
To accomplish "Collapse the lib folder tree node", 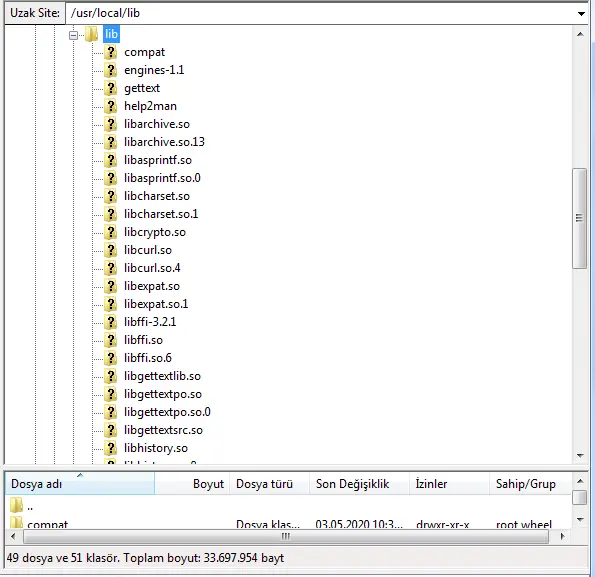I will [73, 35].
